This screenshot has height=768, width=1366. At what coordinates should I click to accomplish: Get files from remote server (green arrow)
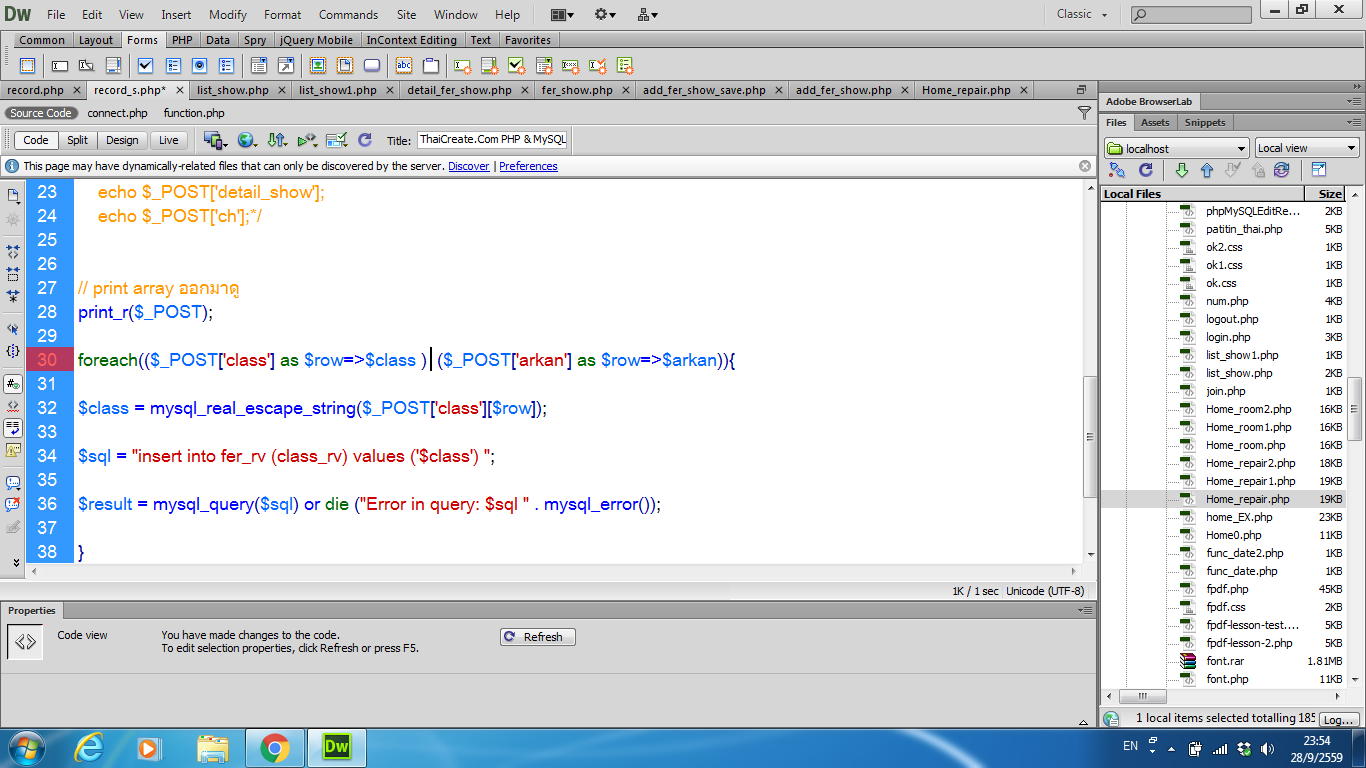[x=1181, y=170]
